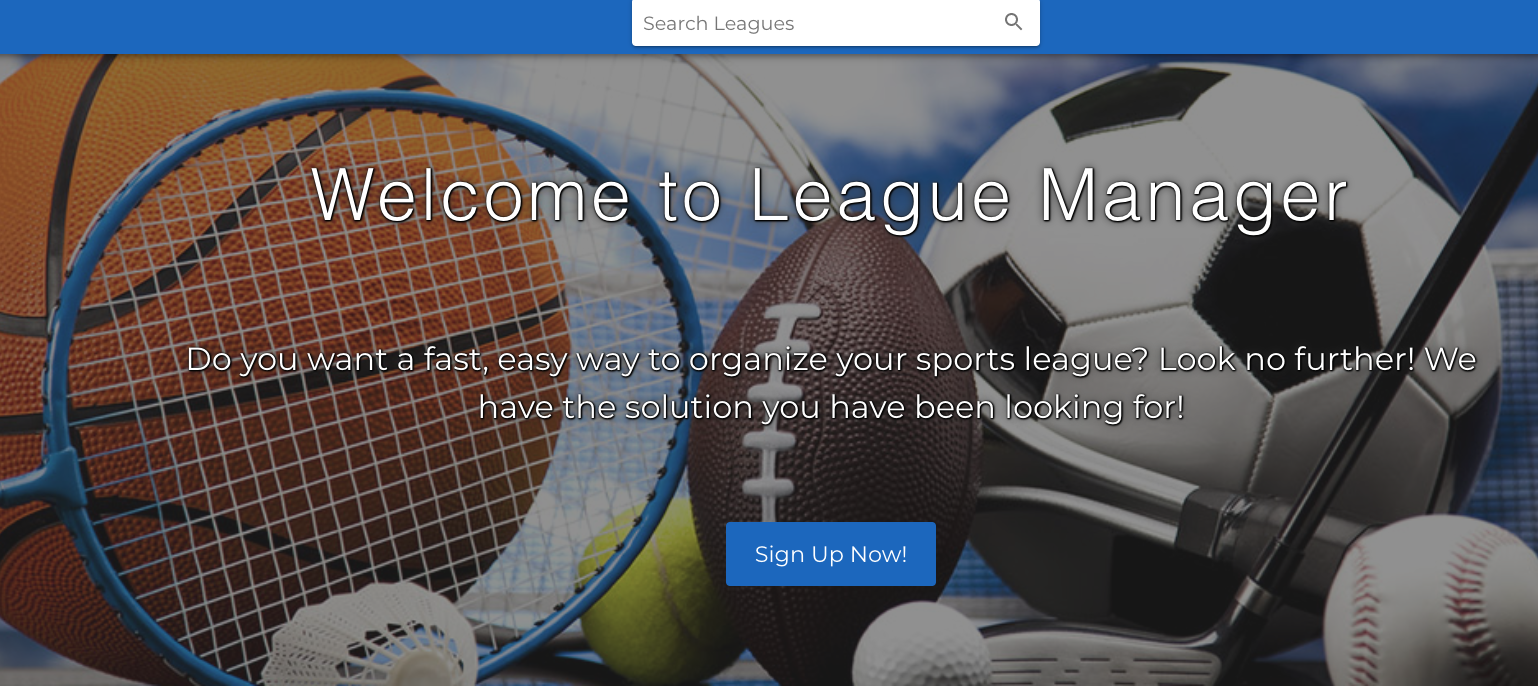Click the blue header bar right of search

[x=1289, y=26]
